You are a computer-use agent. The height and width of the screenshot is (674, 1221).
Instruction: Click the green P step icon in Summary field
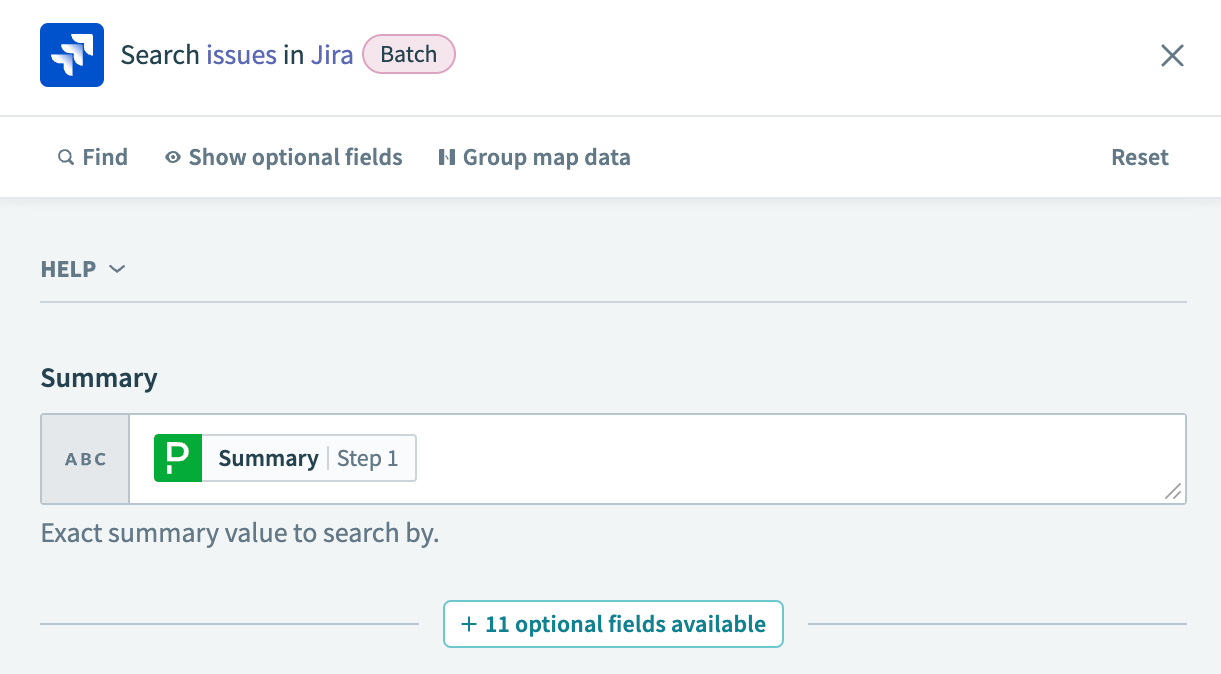177,458
